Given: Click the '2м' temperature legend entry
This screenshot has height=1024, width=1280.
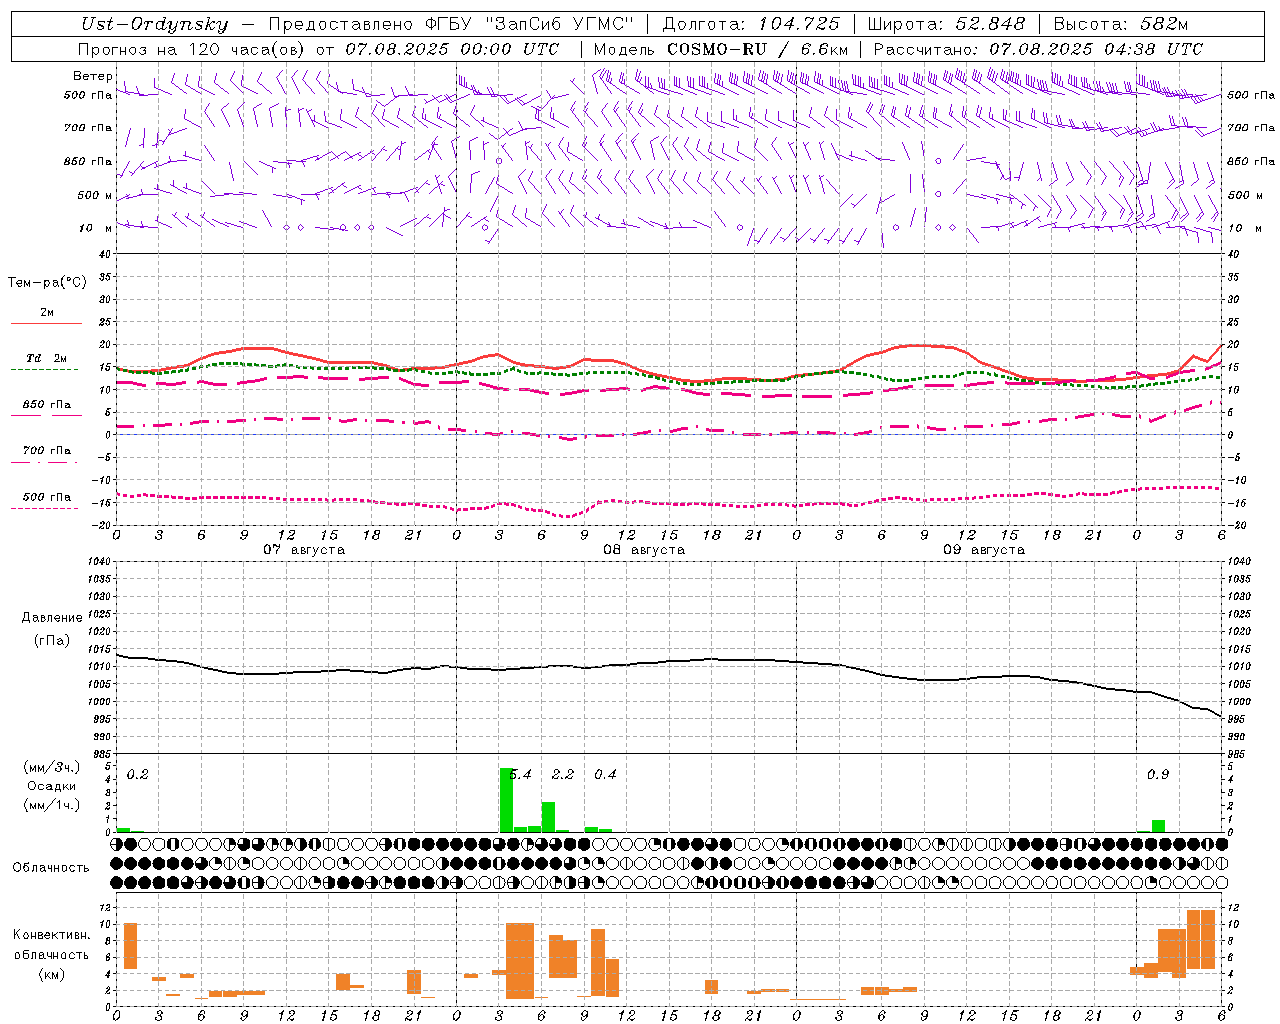Looking at the screenshot, I should [47, 312].
